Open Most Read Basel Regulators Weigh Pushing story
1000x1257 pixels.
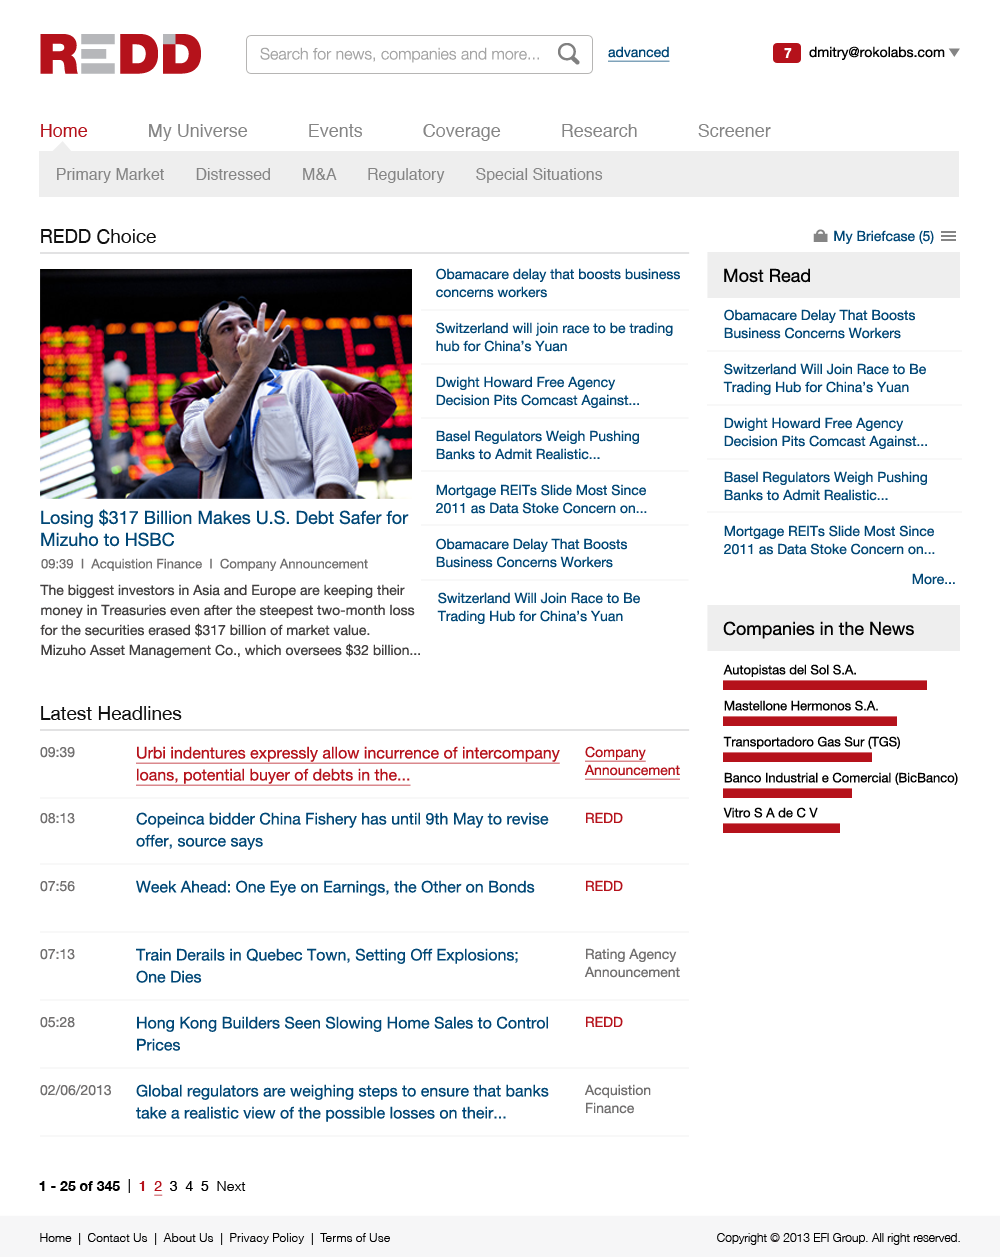[x=826, y=486]
